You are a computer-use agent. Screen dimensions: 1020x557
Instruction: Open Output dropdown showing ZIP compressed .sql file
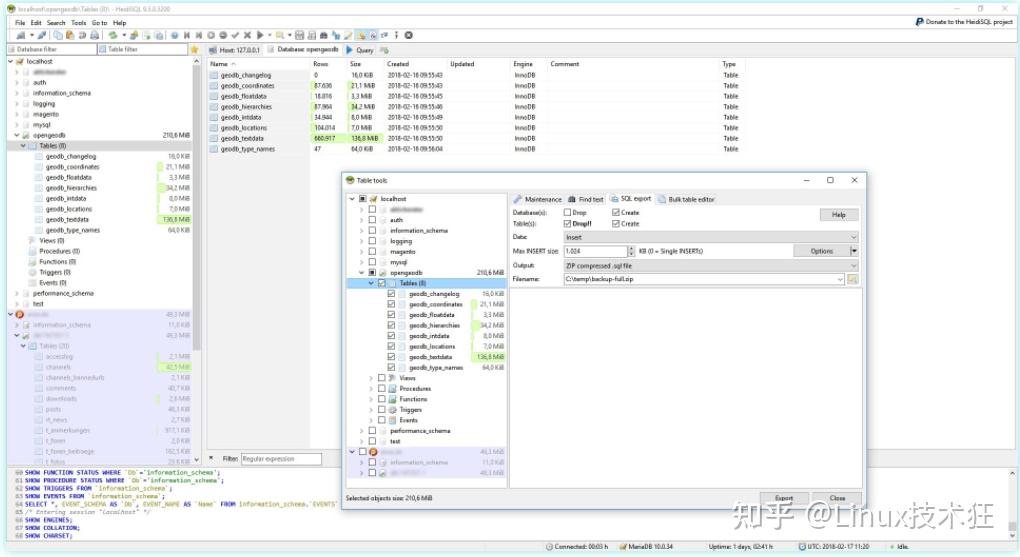pyautogui.click(x=711, y=266)
